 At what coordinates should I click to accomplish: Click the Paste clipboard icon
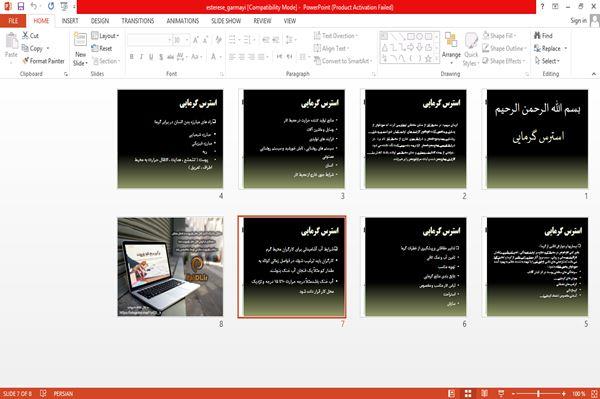click(x=11, y=41)
